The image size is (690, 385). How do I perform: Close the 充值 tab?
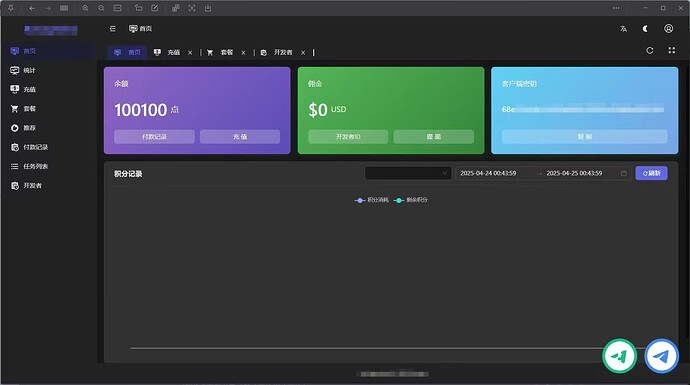click(x=190, y=53)
